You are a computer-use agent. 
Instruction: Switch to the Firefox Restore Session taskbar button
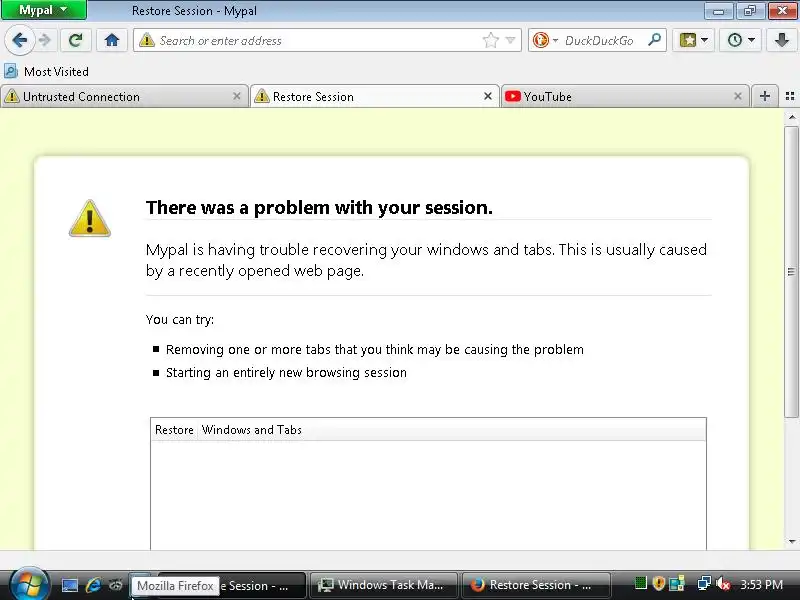(x=536, y=585)
